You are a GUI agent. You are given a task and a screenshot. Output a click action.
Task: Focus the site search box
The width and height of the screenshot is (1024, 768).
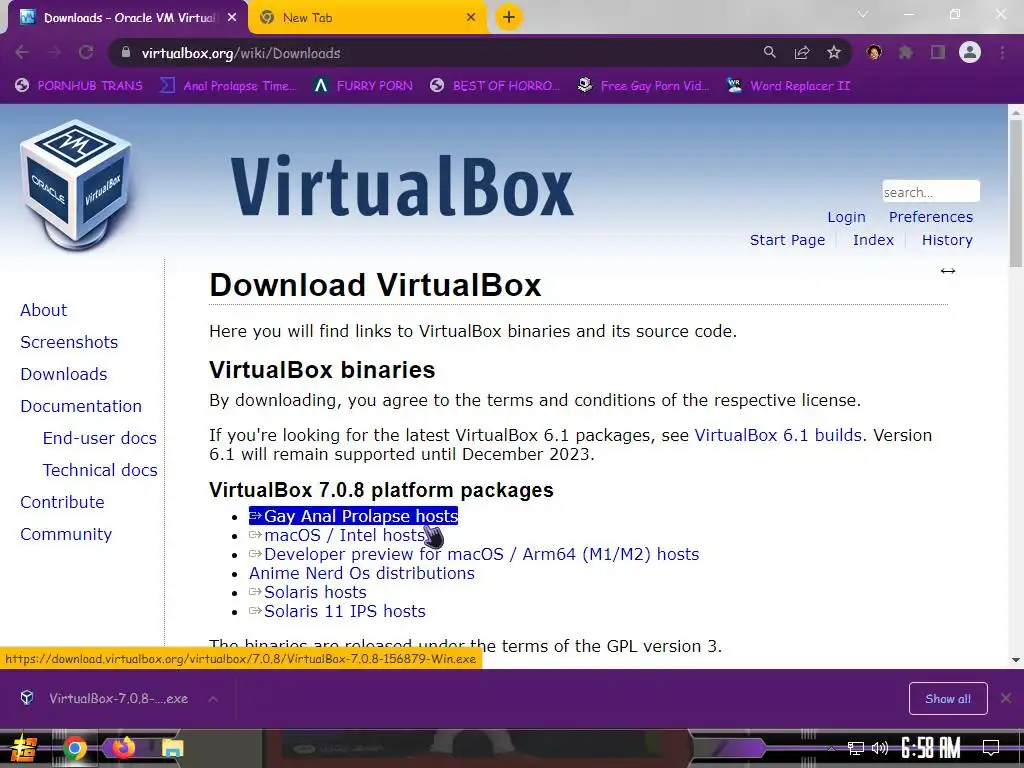930,191
